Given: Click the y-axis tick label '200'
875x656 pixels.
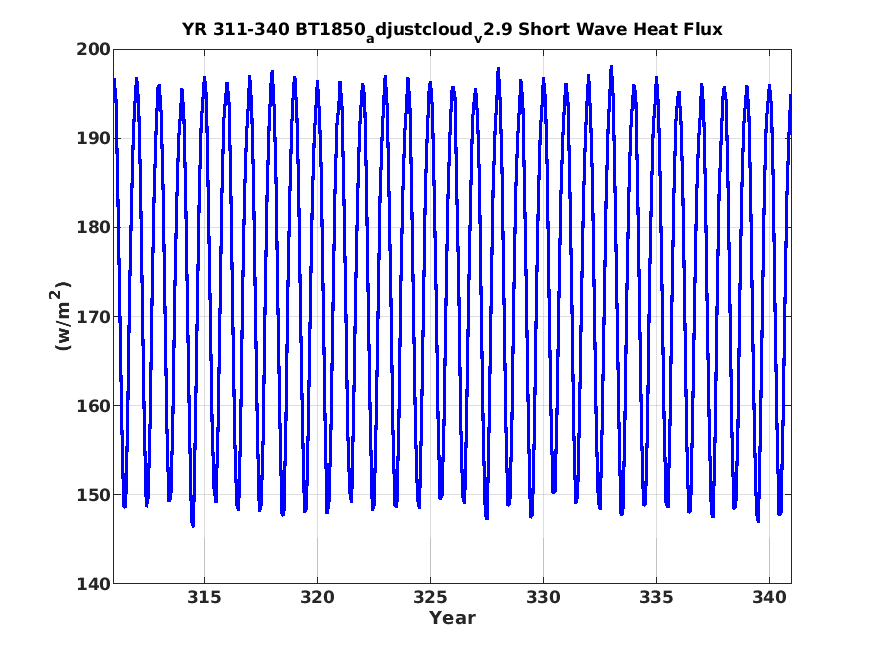Looking at the screenshot, I should 94,49.
